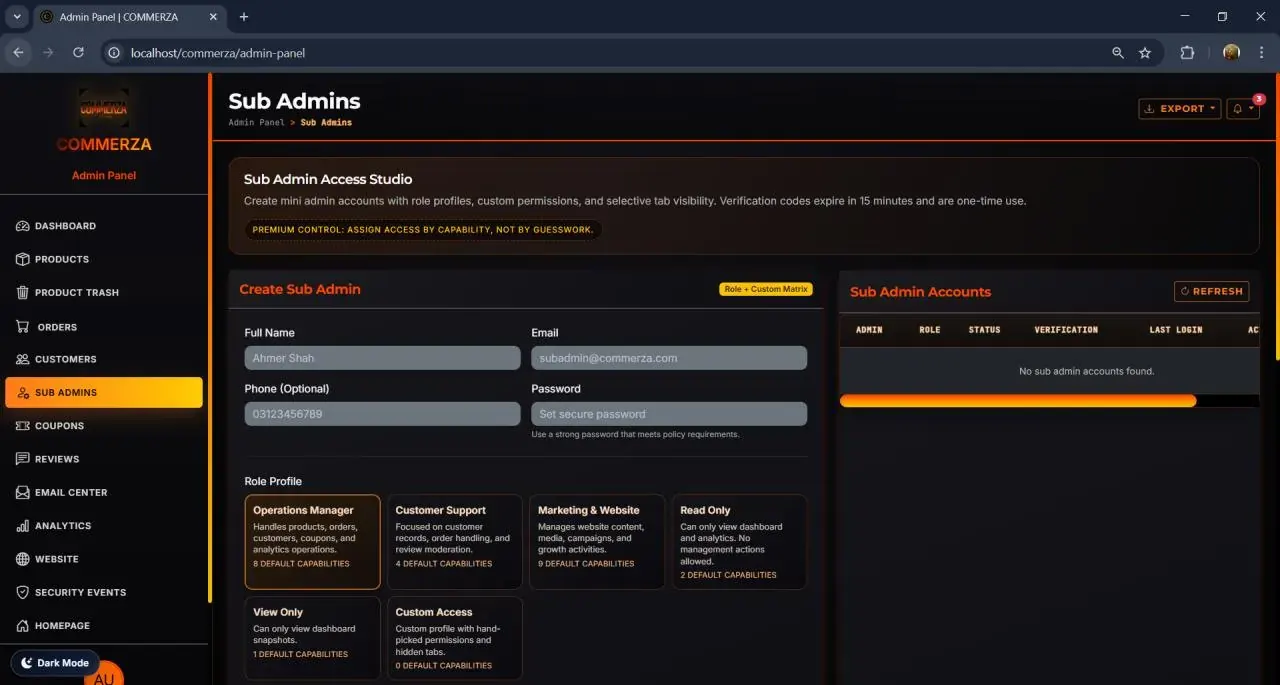1280x685 pixels.
Task: Click the Role + Custom Matrix badge
Action: [766, 289]
